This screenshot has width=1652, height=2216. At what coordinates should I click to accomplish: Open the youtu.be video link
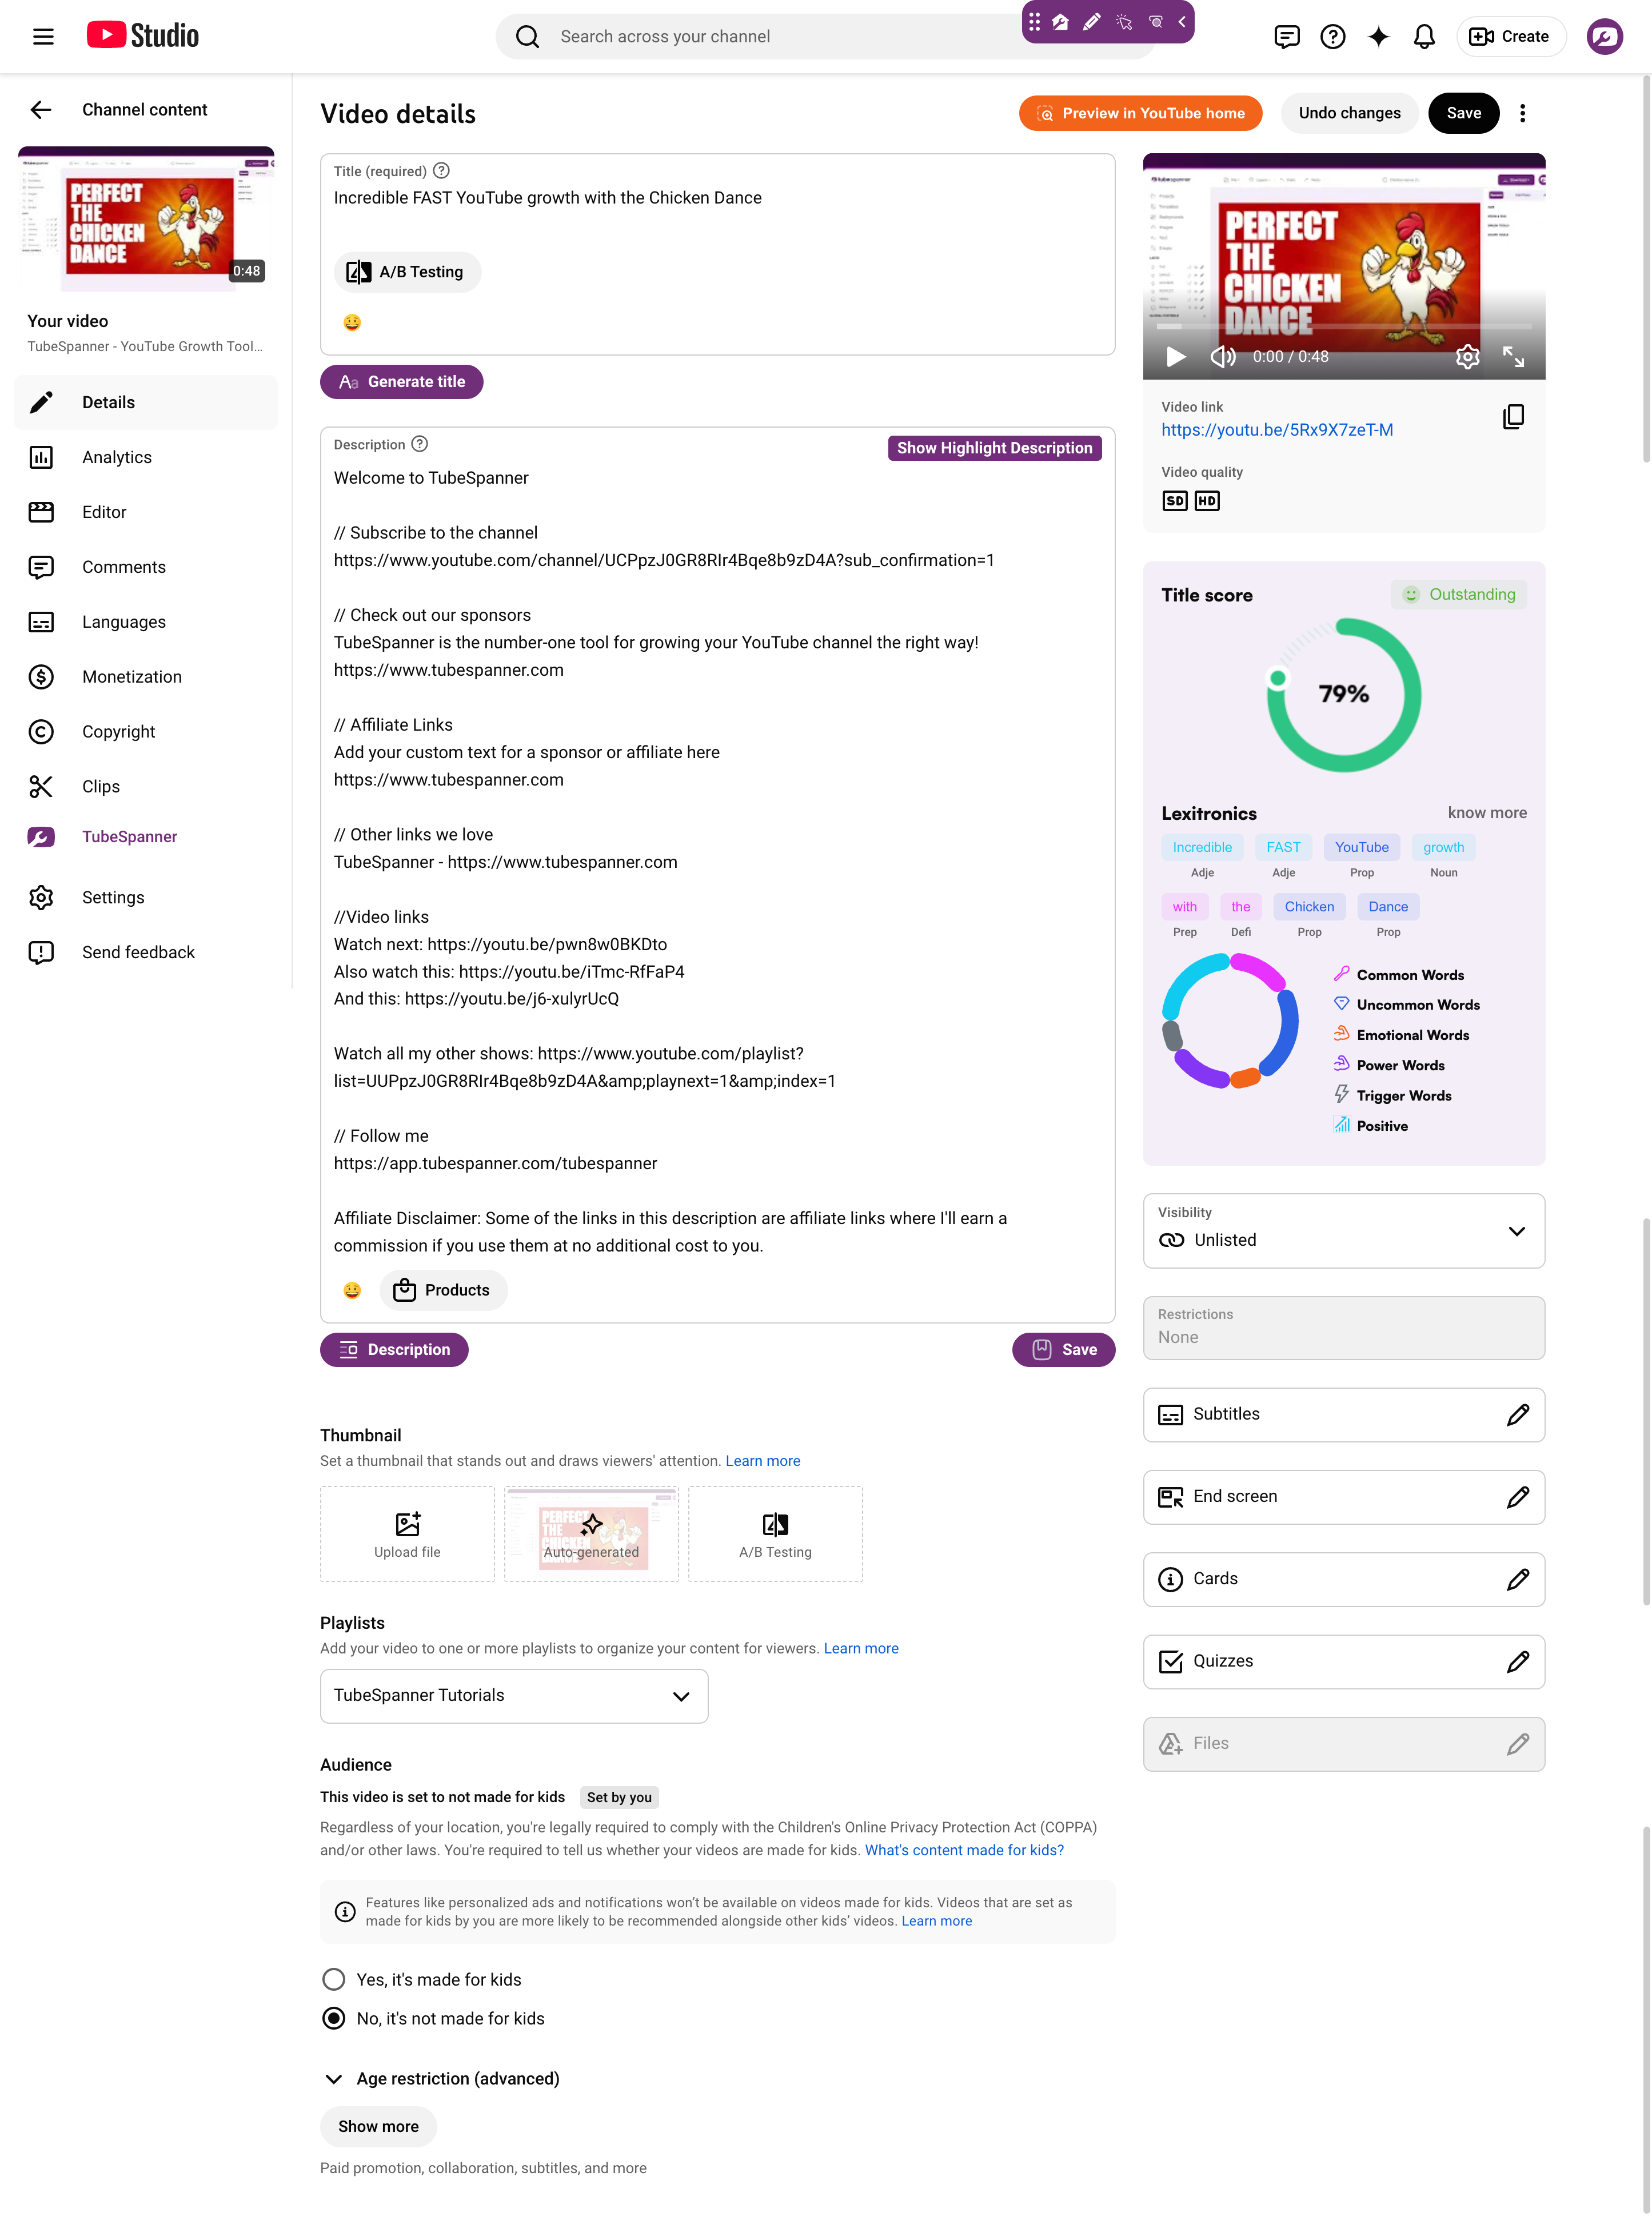pyautogui.click(x=1277, y=430)
